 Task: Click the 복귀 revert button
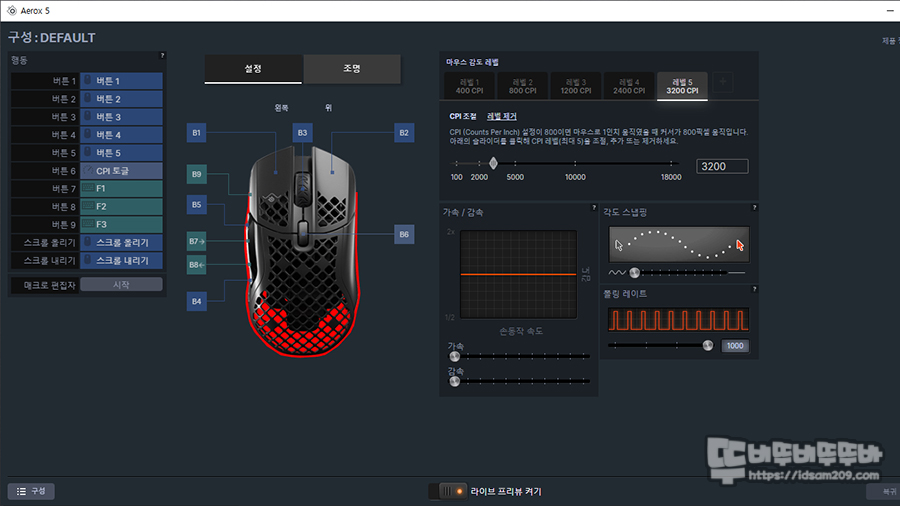click(x=884, y=492)
